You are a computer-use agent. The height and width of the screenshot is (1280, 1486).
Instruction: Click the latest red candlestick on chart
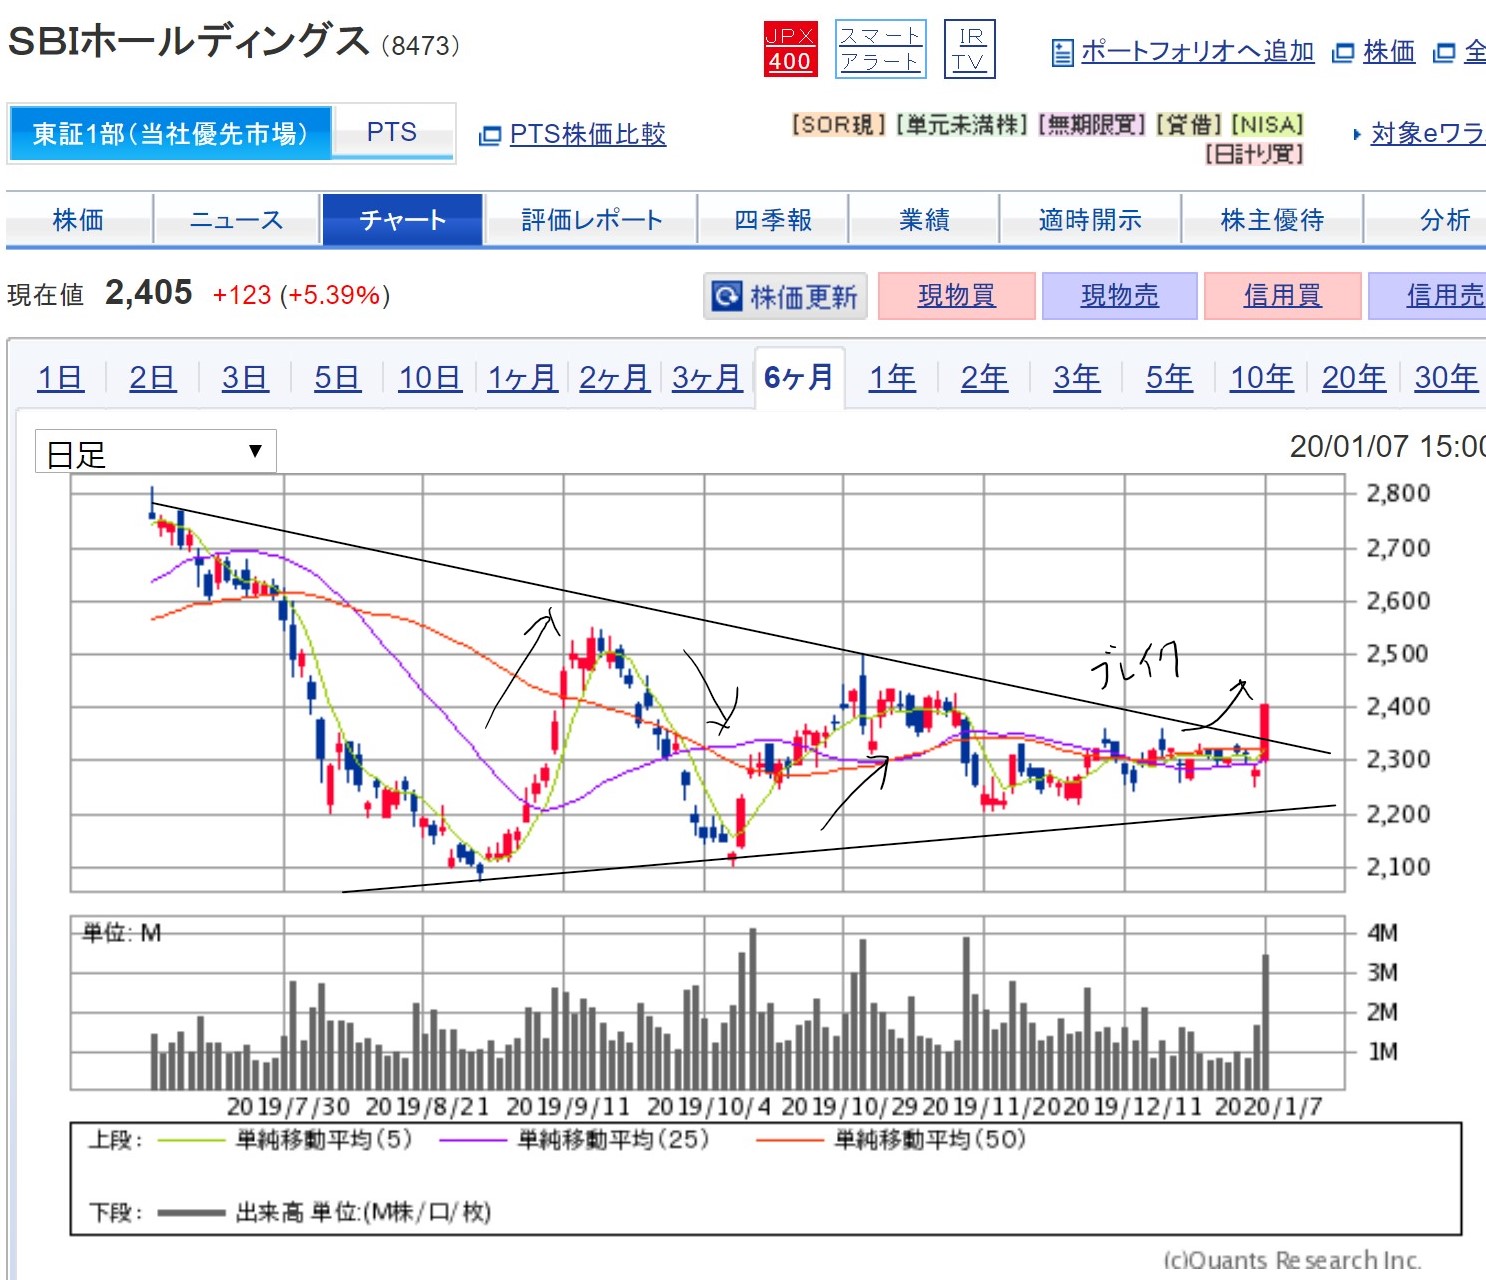point(1265,732)
